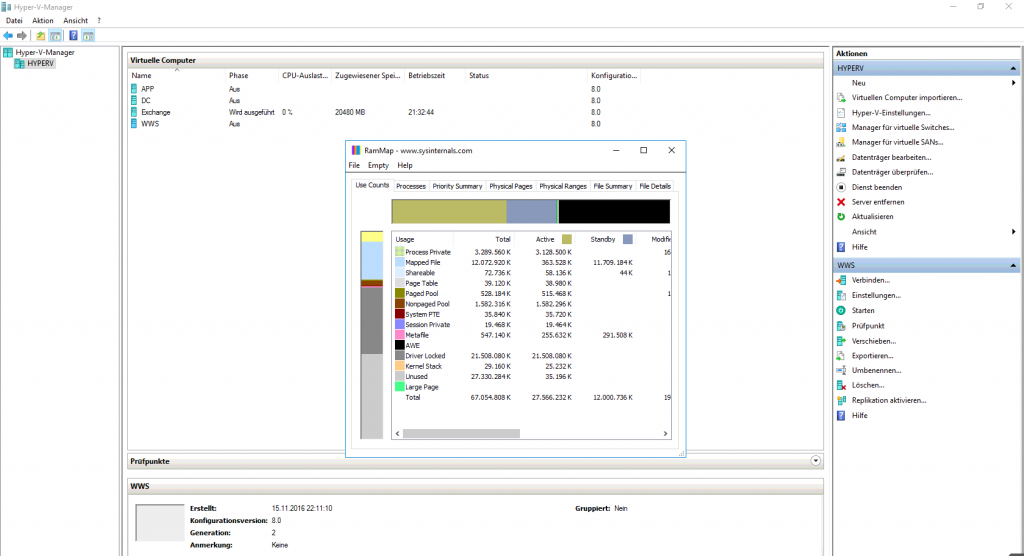The height and width of the screenshot is (556, 1024).
Task: Click the Löschen icon
Action: coord(841,385)
